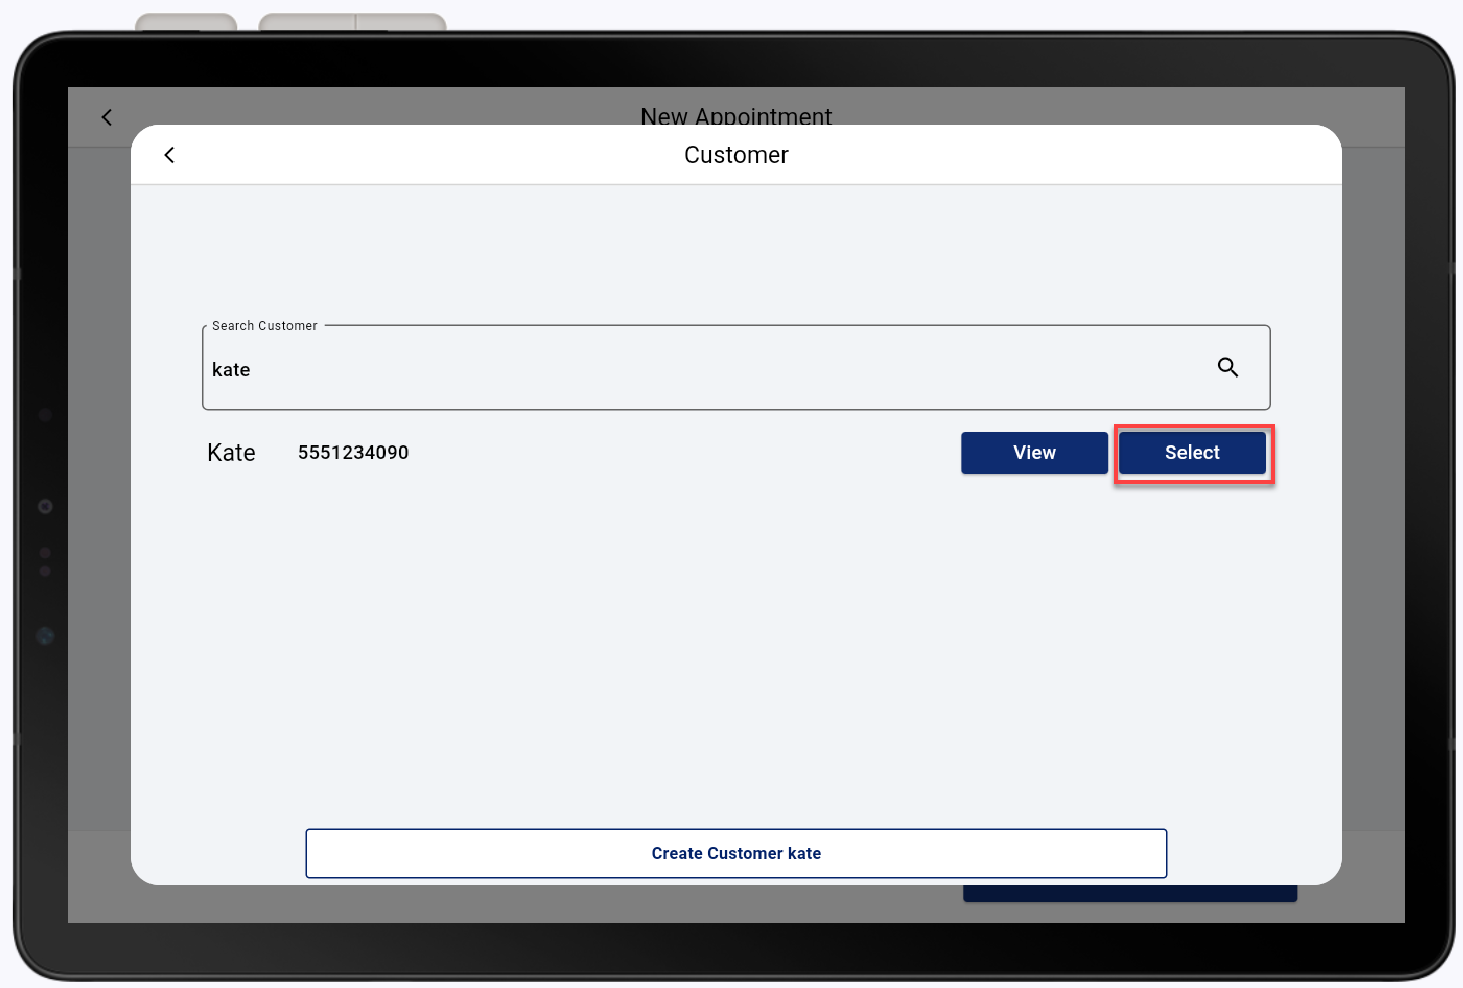
Task: Click Create Customer kate button
Action: pos(736,853)
